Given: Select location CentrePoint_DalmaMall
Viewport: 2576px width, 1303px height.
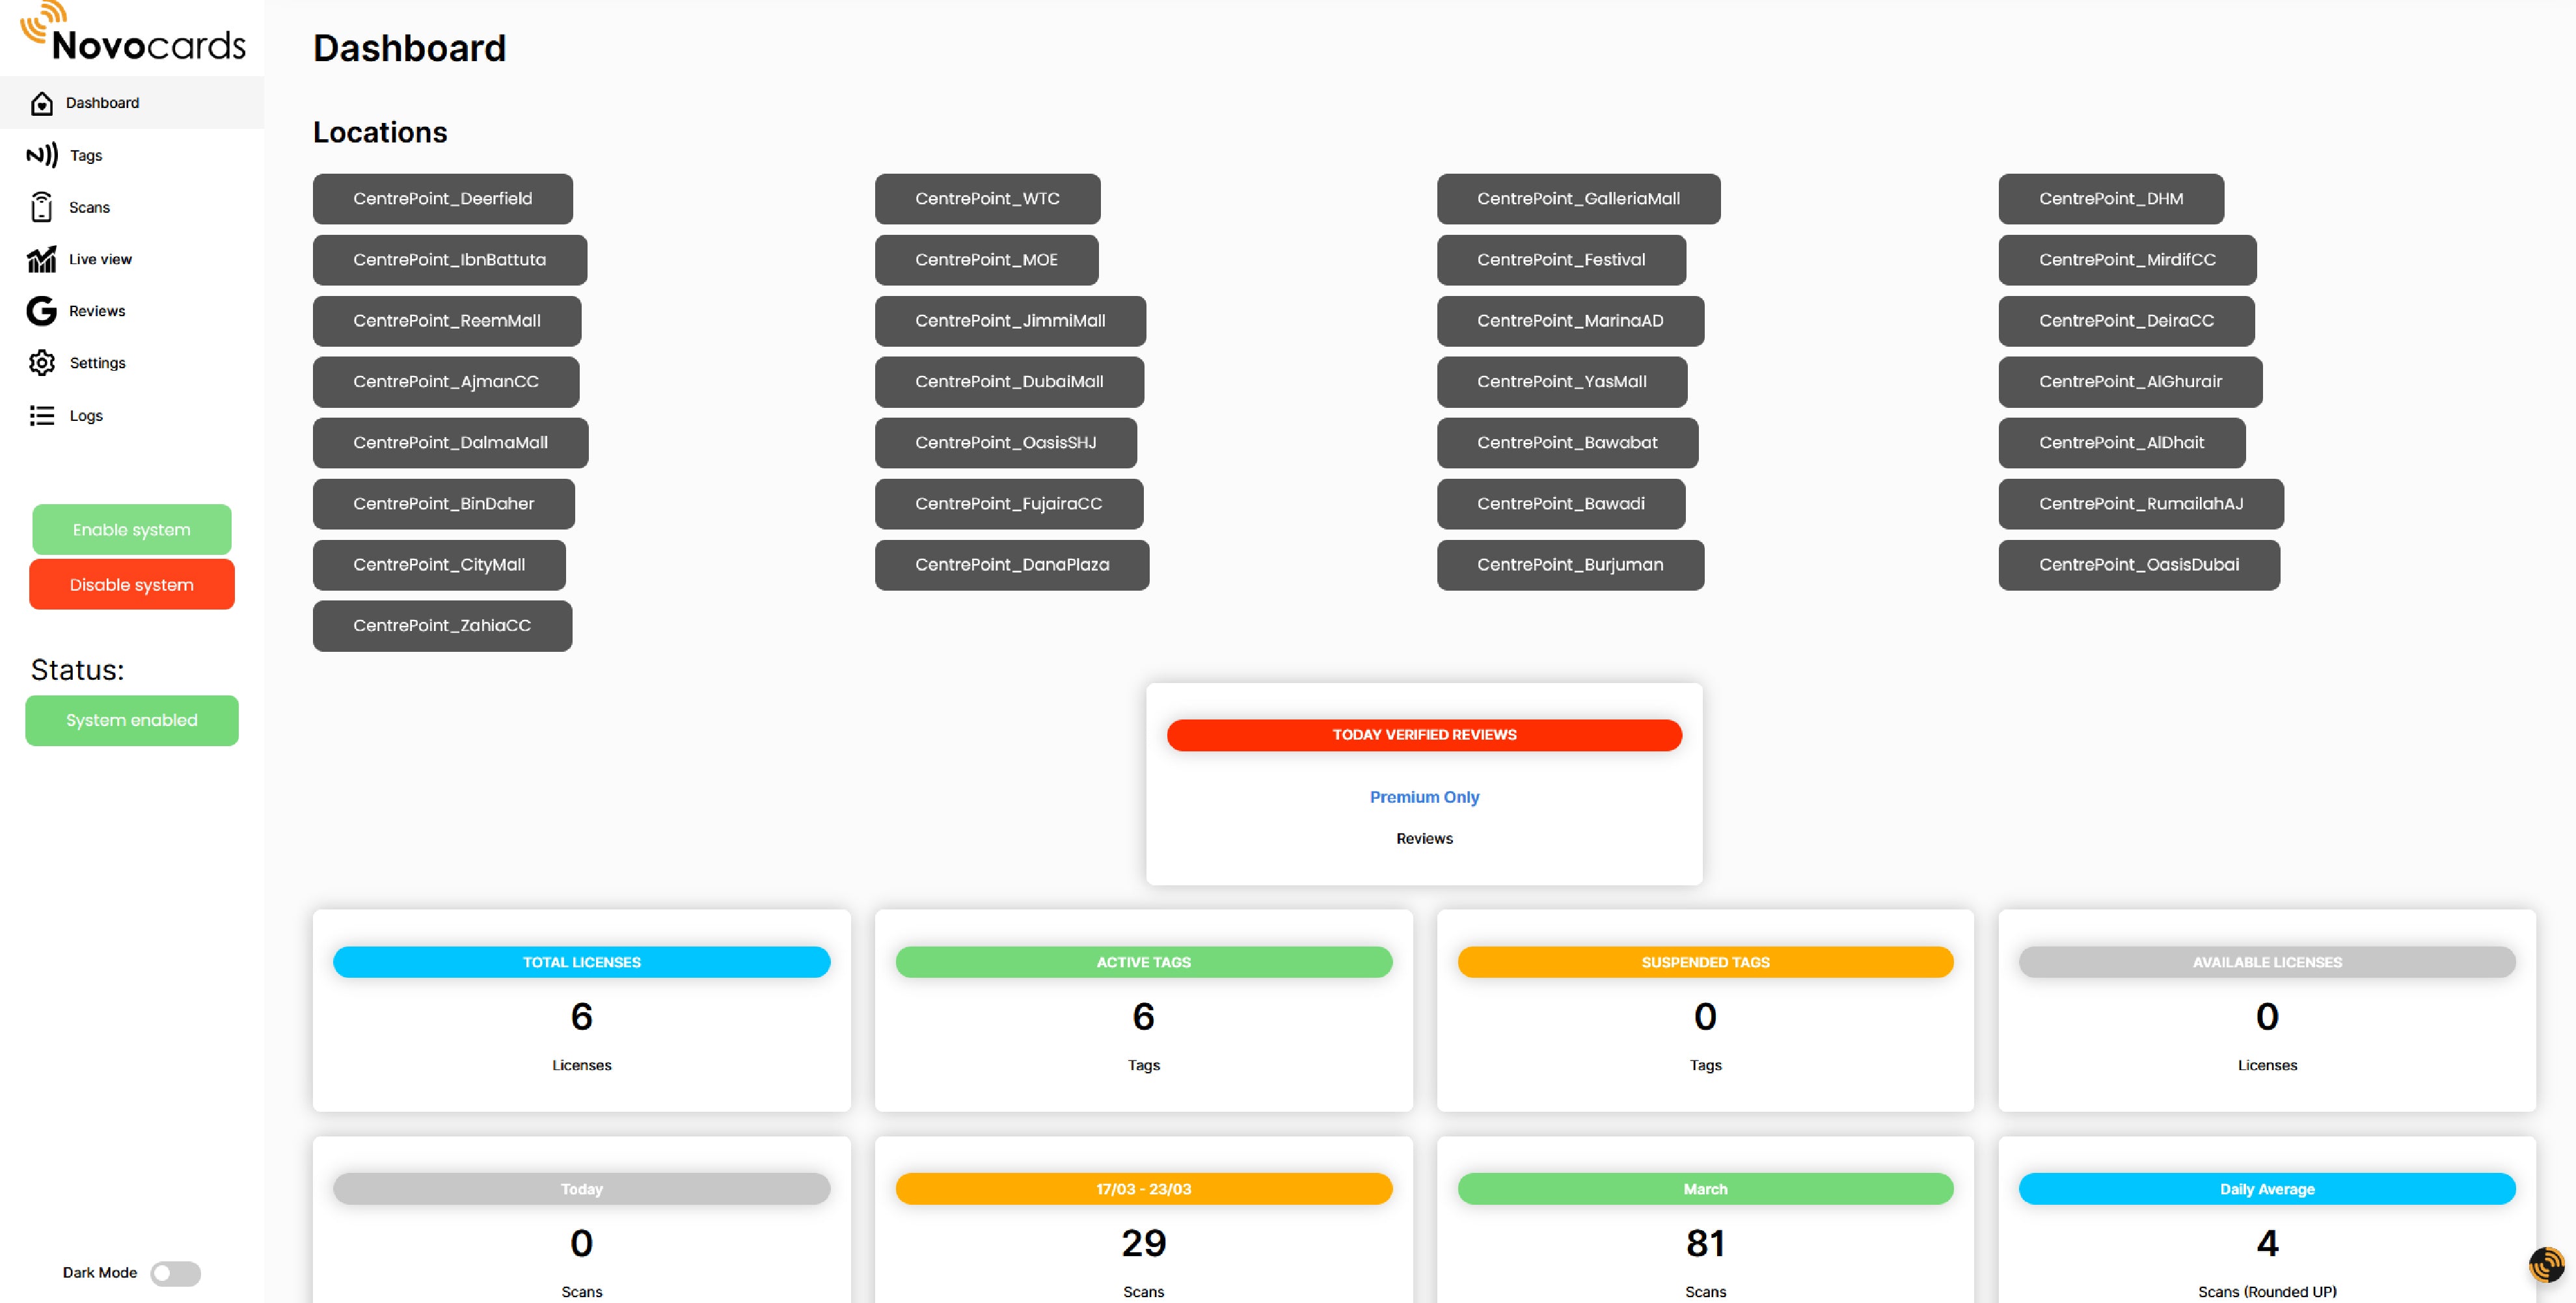Looking at the screenshot, I should [x=450, y=443].
